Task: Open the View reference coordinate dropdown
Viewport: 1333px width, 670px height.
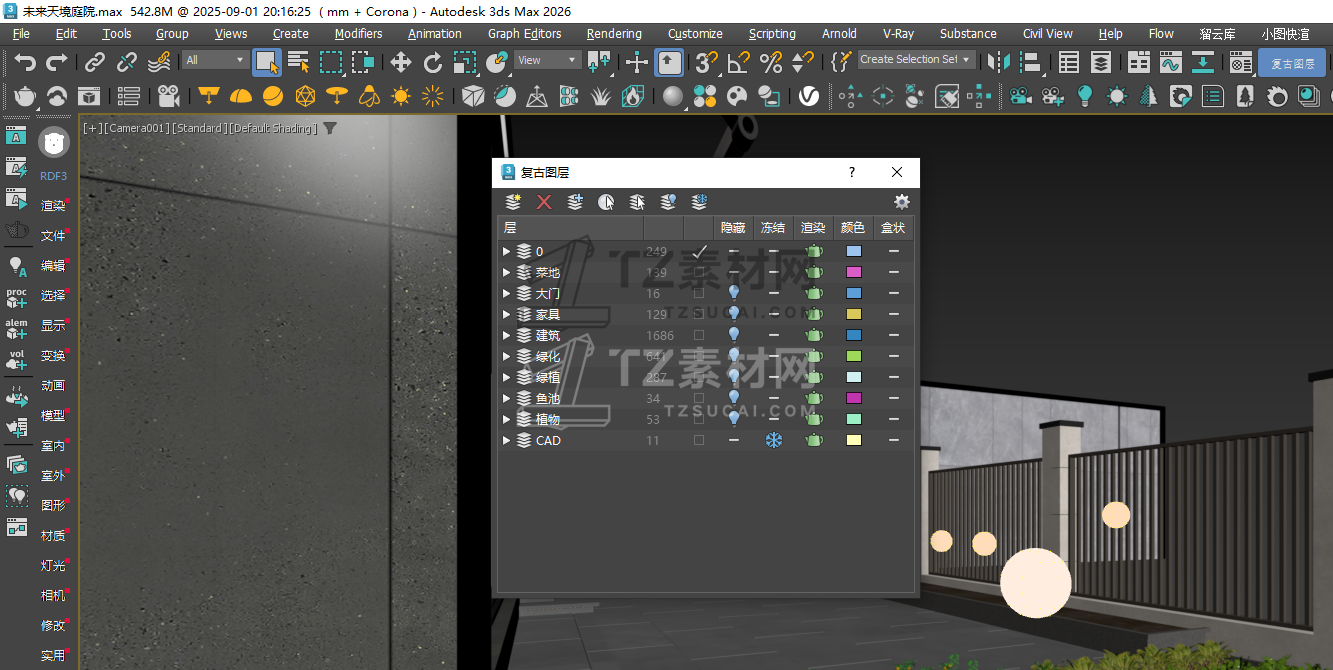Action: (548, 60)
